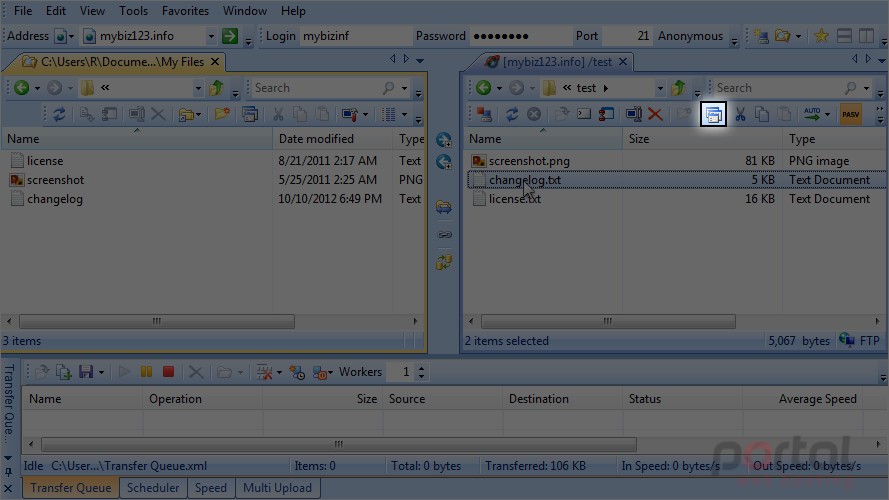The height and width of the screenshot is (500, 889).
Task: Click the Refresh icon in the local pane toolbar
Action: pyautogui.click(x=59, y=115)
